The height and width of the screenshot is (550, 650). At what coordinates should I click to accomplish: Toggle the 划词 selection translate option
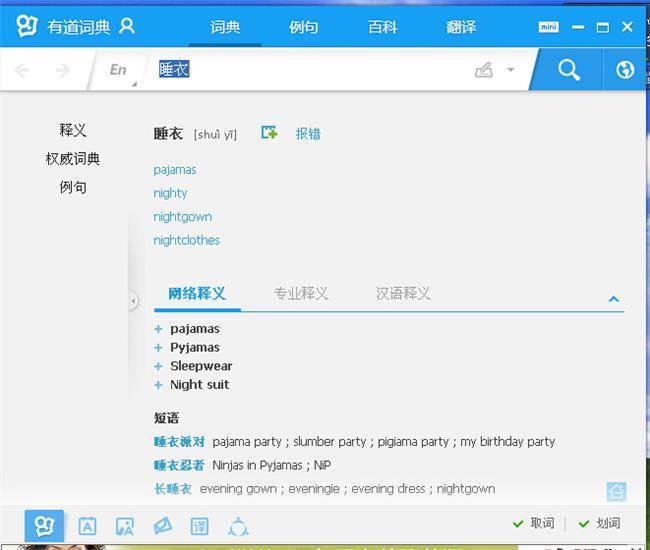coord(599,523)
